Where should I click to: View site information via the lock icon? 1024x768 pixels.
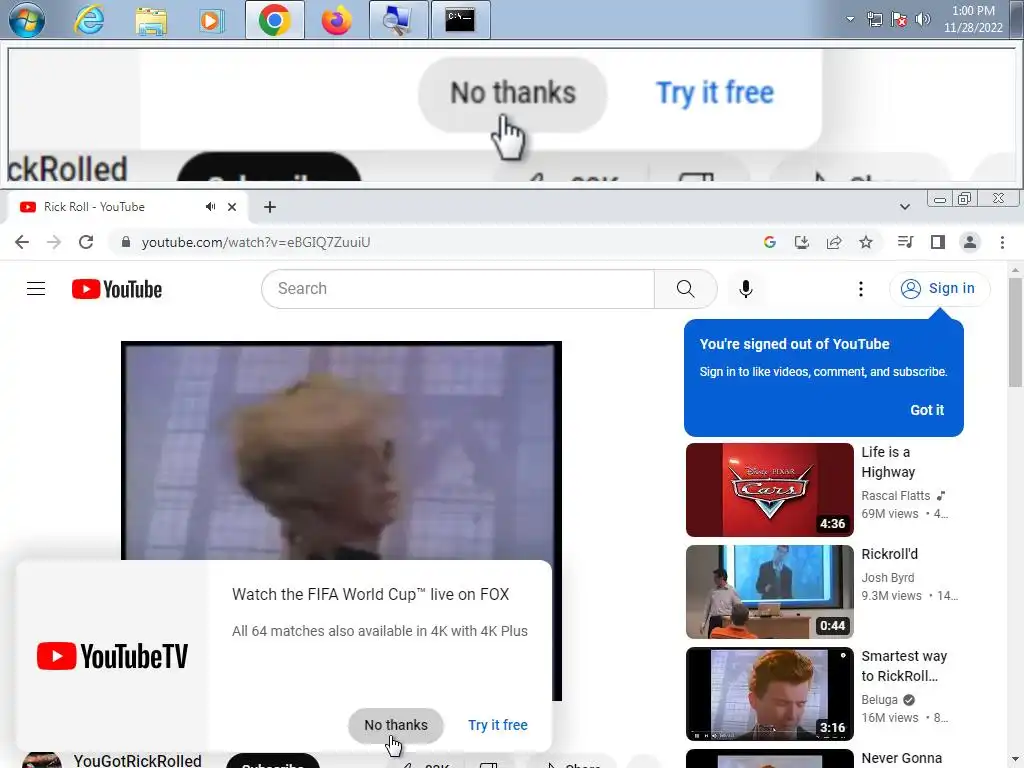tap(126, 242)
